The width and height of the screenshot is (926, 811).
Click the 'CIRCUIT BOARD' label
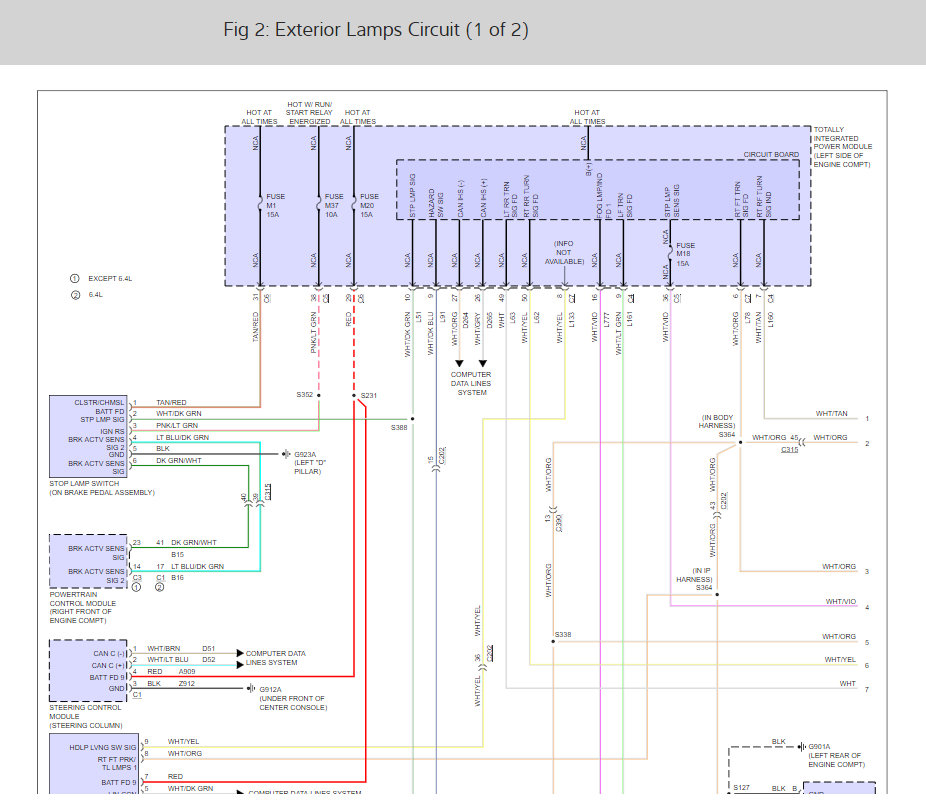(771, 155)
